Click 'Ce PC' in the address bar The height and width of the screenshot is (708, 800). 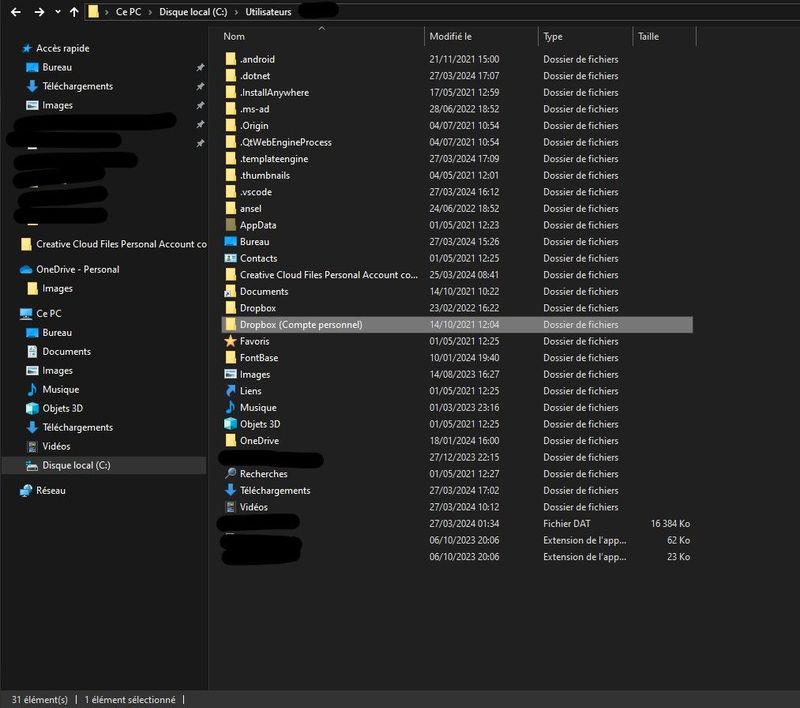point(128,12)
